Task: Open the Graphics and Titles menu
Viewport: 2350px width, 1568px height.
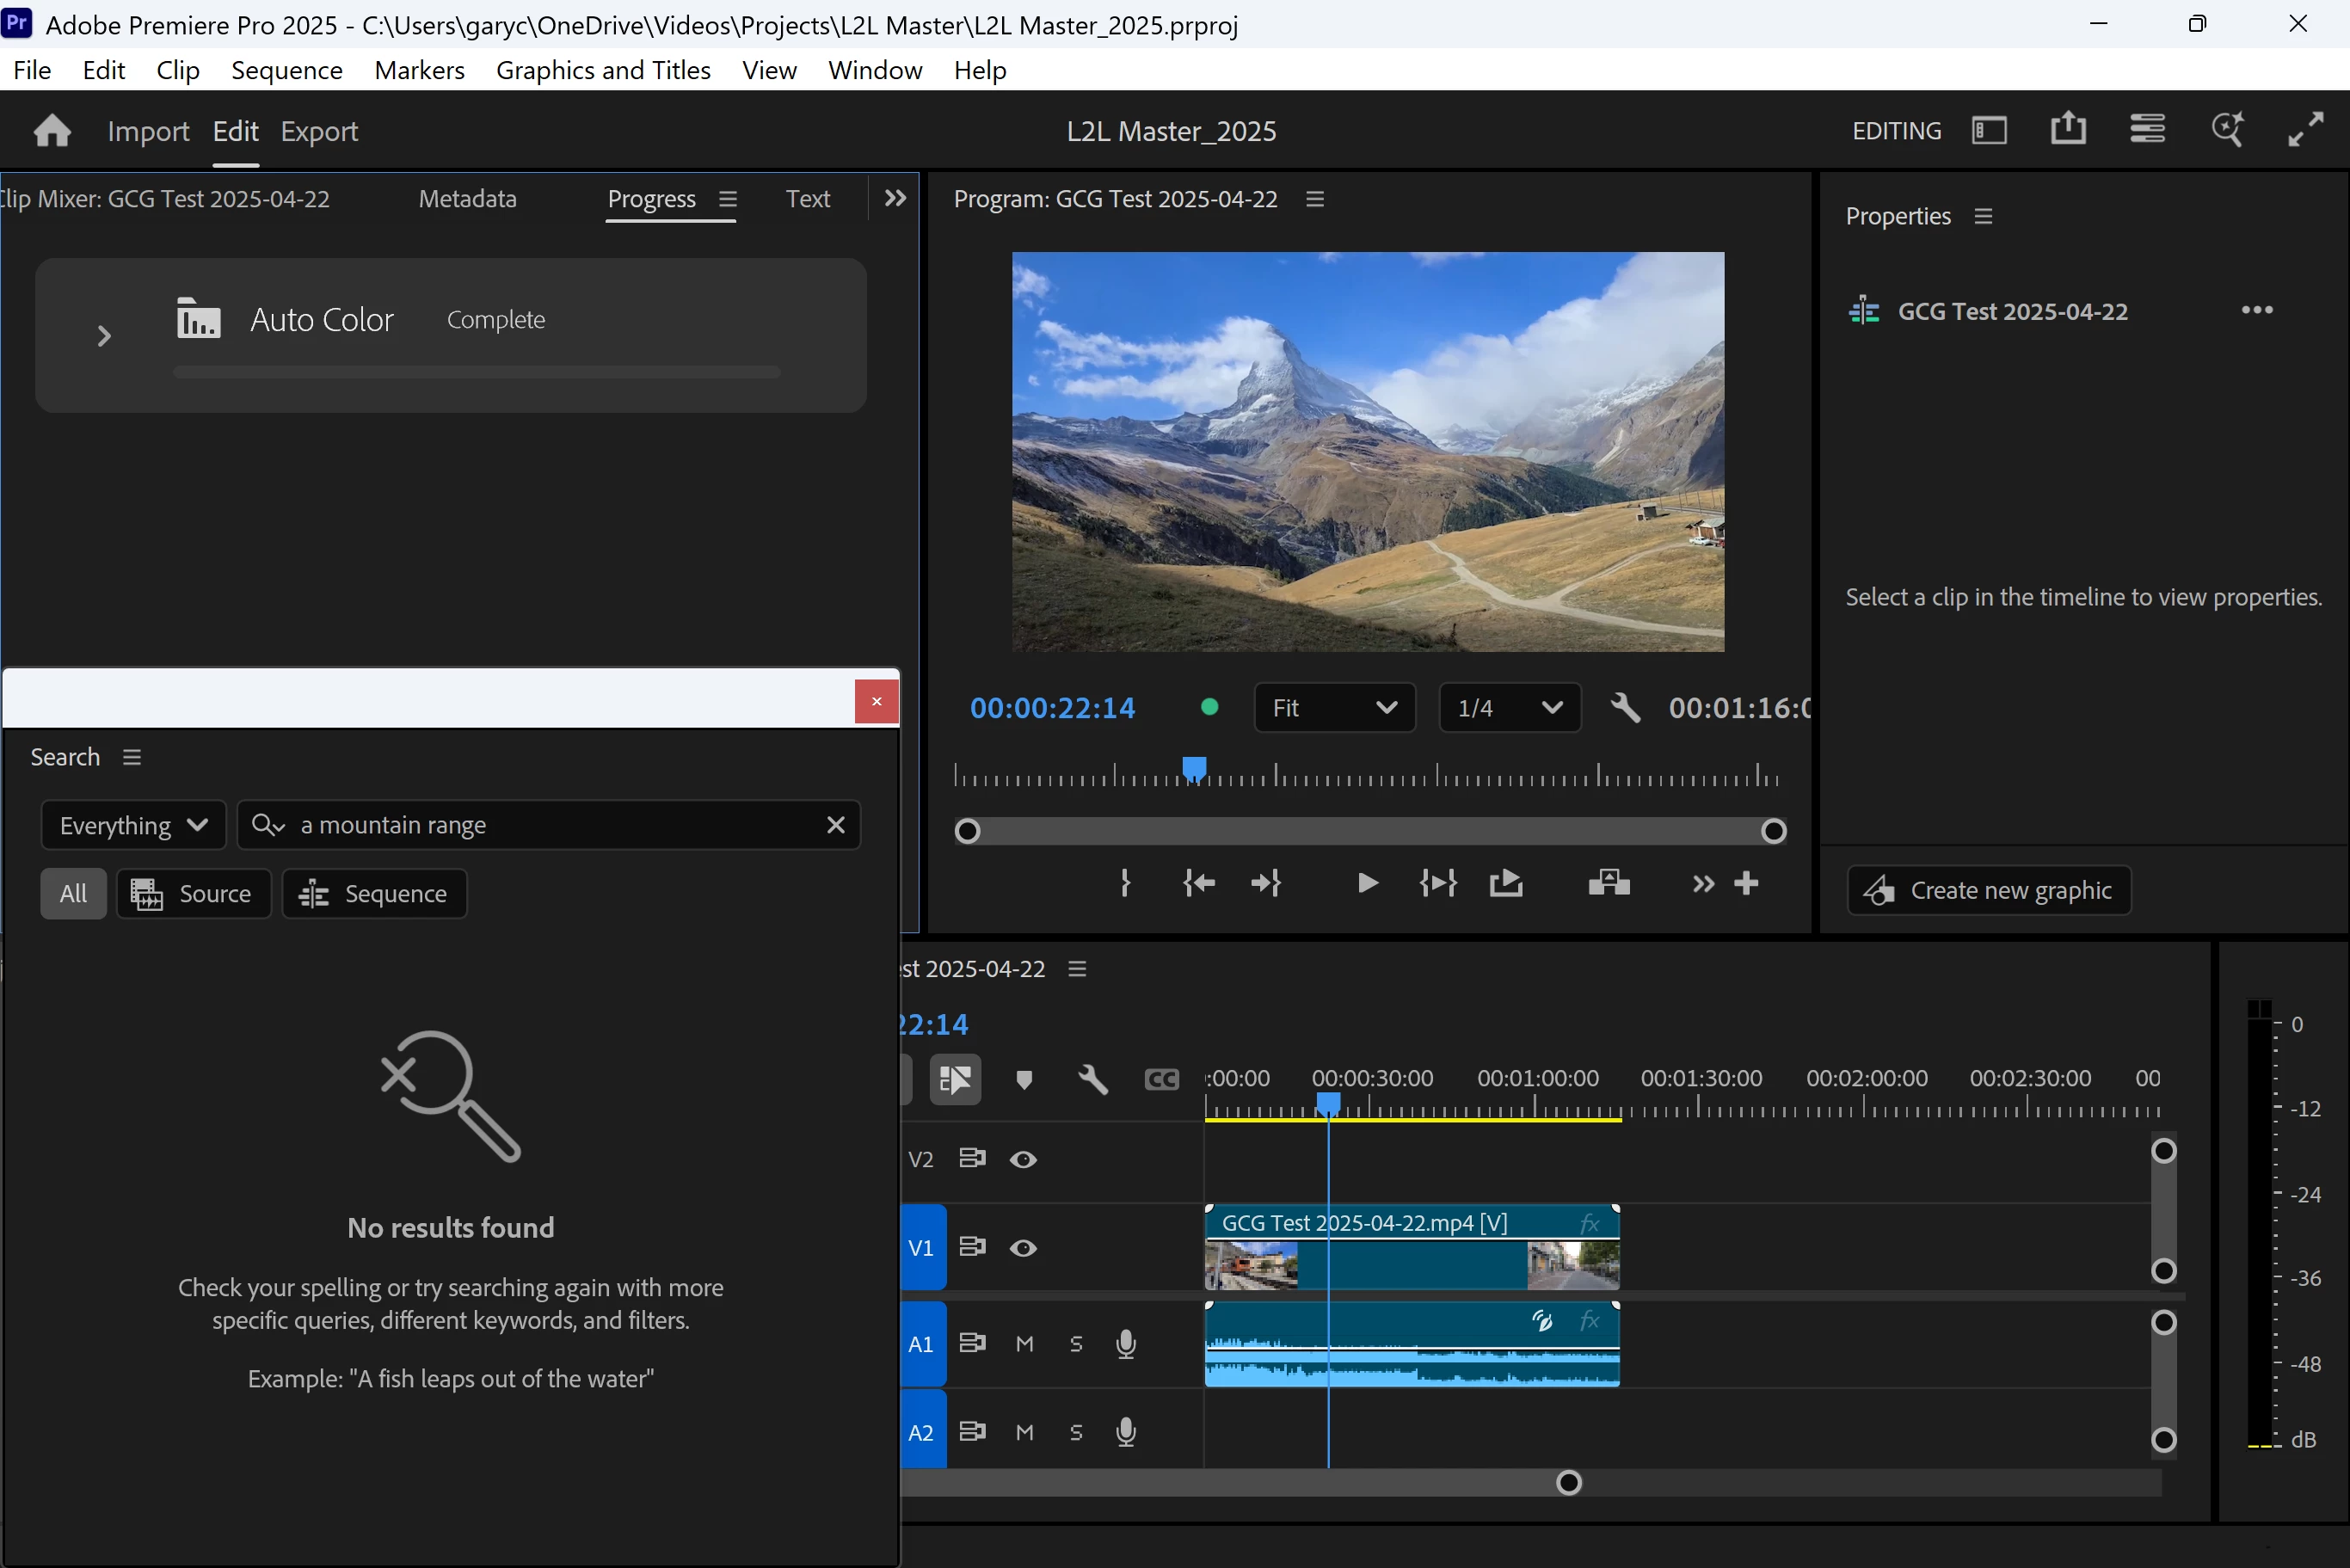Action: 603,70
